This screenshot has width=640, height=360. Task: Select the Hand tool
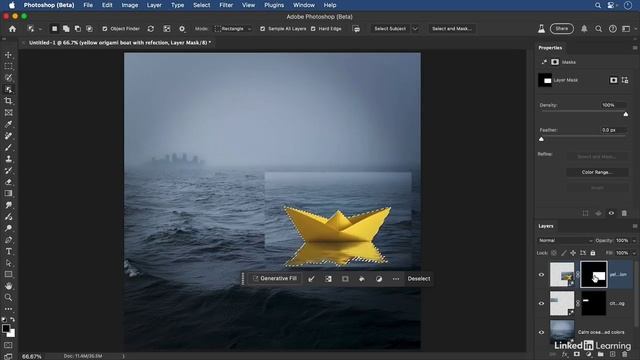8,286
